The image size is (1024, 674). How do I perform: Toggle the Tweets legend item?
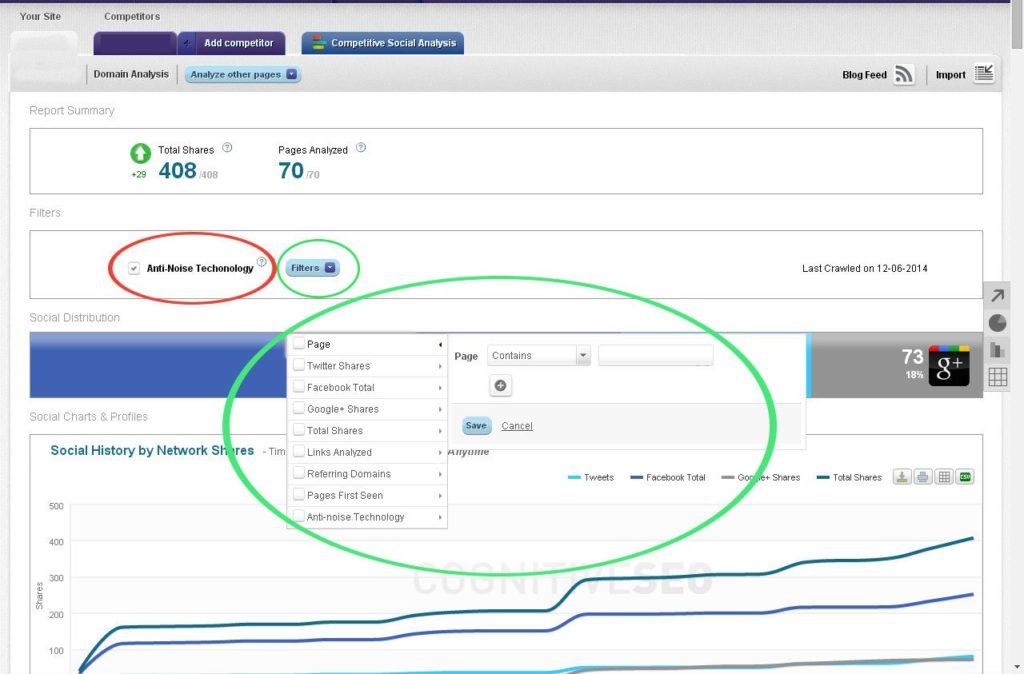(591, 477)
